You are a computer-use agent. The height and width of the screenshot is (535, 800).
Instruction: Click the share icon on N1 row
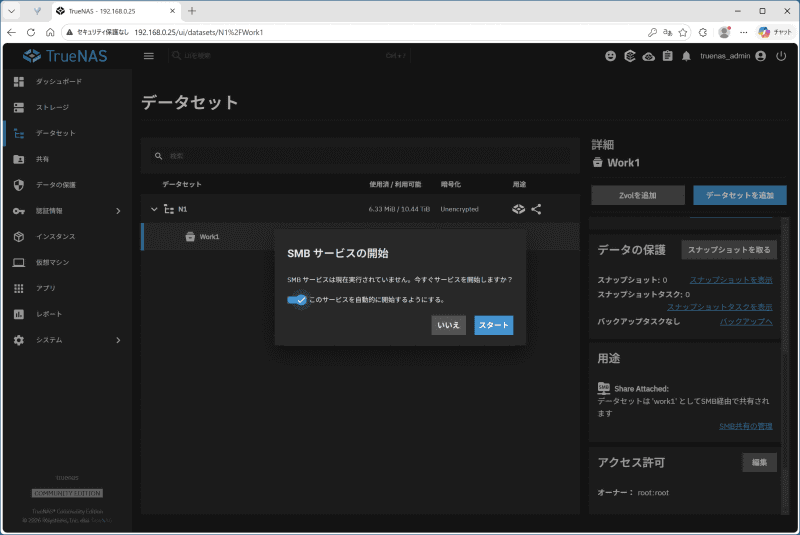536,209
